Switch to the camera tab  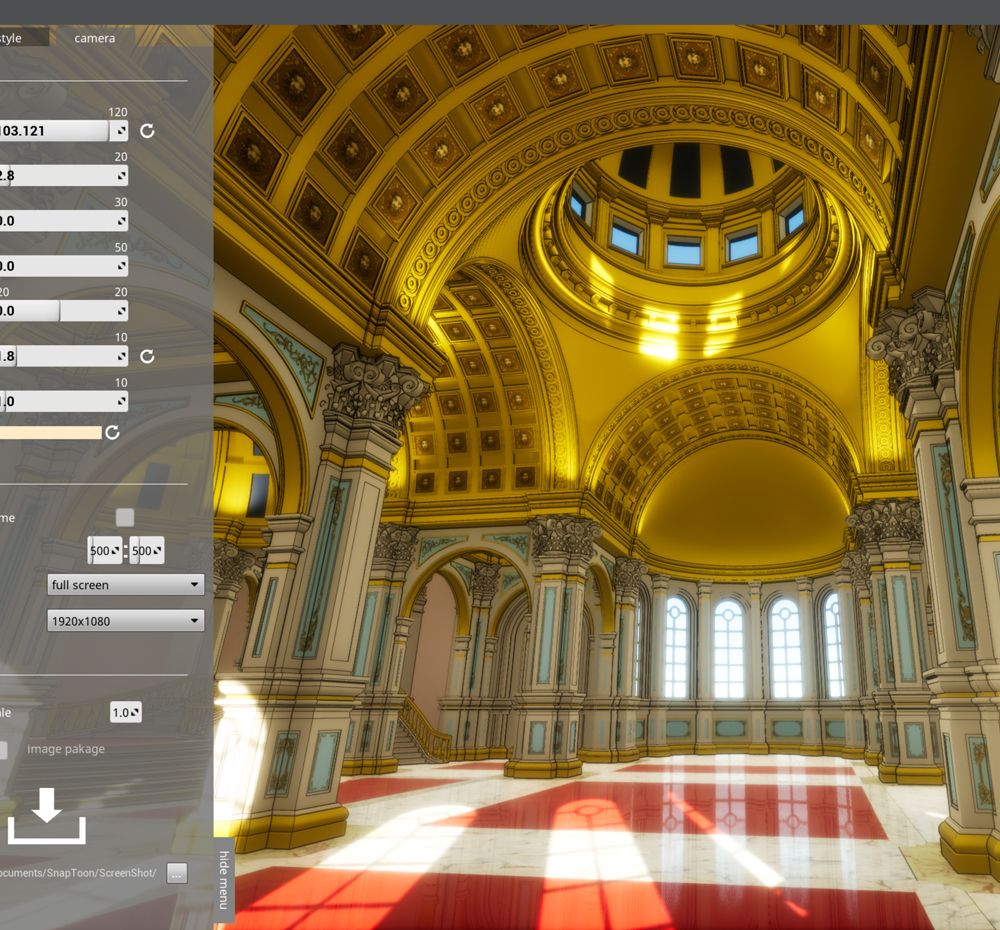[x=94, y=38]
